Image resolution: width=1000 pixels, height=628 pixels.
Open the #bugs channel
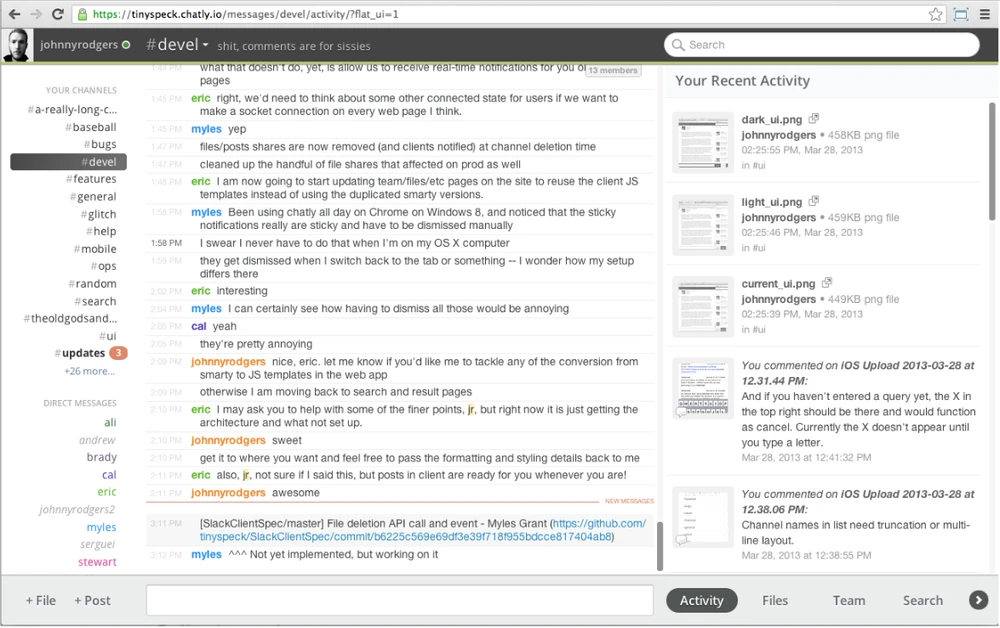[99, 144]
